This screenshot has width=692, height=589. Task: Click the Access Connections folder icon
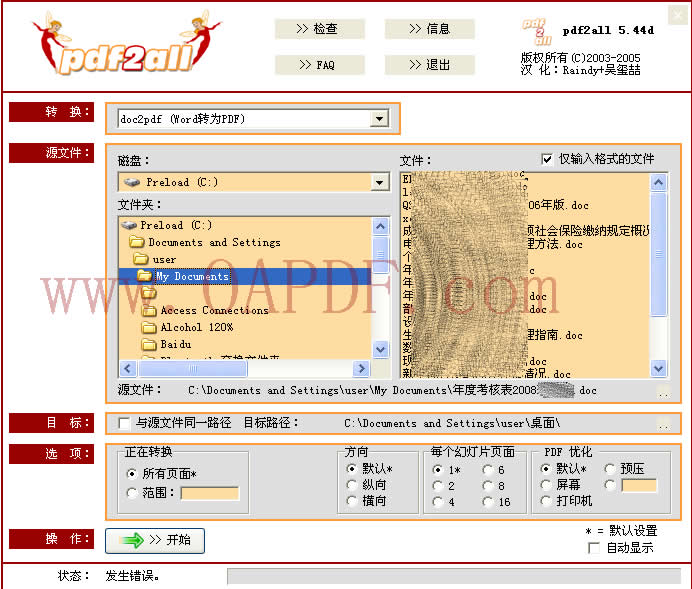[x=149, y=310]
